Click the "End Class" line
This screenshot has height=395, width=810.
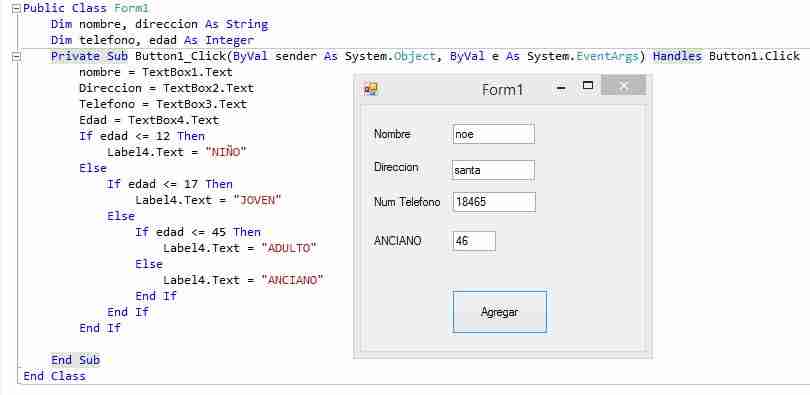point(55,376)
